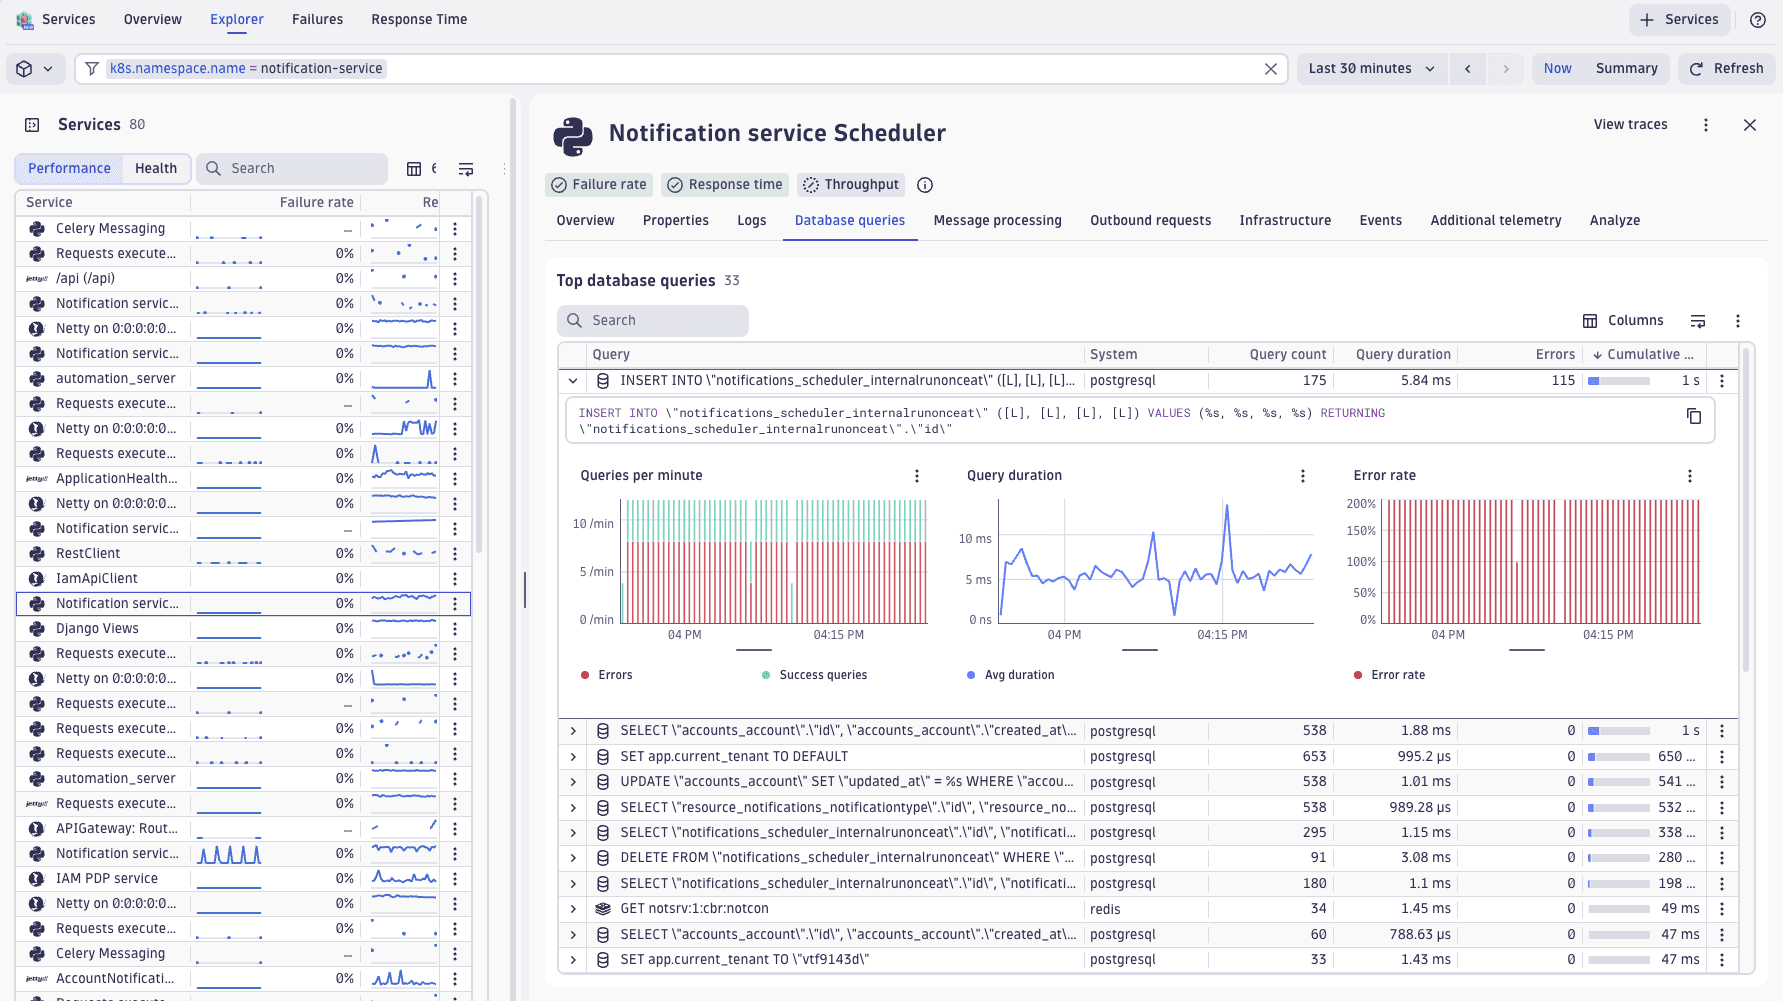Screen dimensions: 1783x1001
Task: Click the help question mark icon top right
Action: pos(1757,19)
